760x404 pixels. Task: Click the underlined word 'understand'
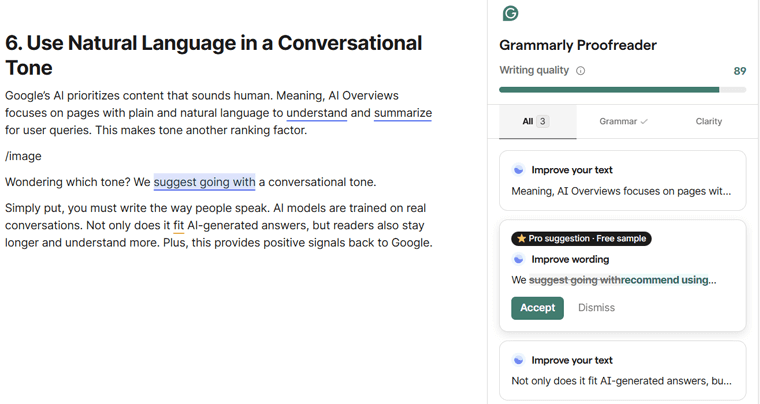pos(317,113)
